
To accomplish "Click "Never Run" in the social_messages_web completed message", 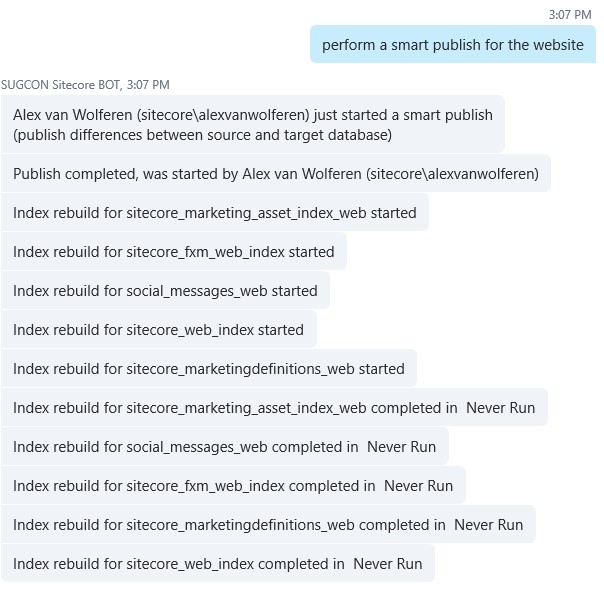I will pyautogui.click(x=401, y=447).
